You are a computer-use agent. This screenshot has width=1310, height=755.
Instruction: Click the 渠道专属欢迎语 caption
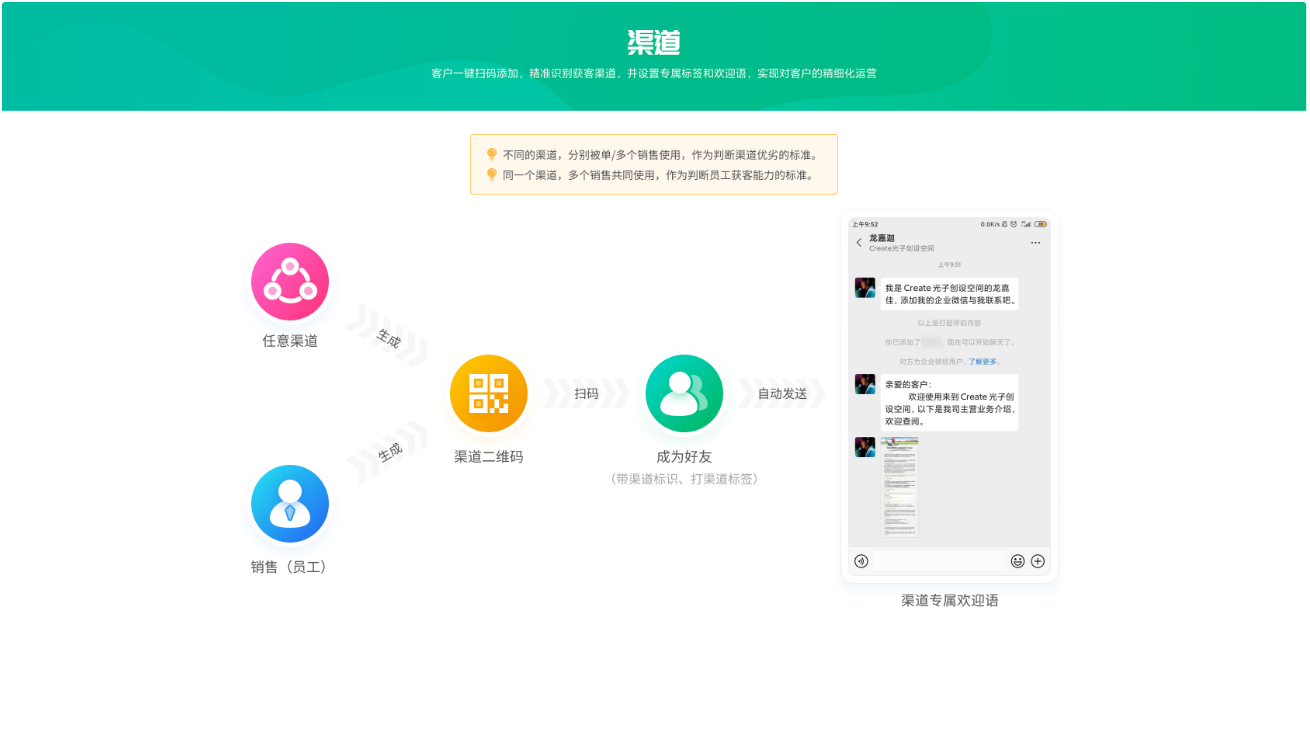950,601
